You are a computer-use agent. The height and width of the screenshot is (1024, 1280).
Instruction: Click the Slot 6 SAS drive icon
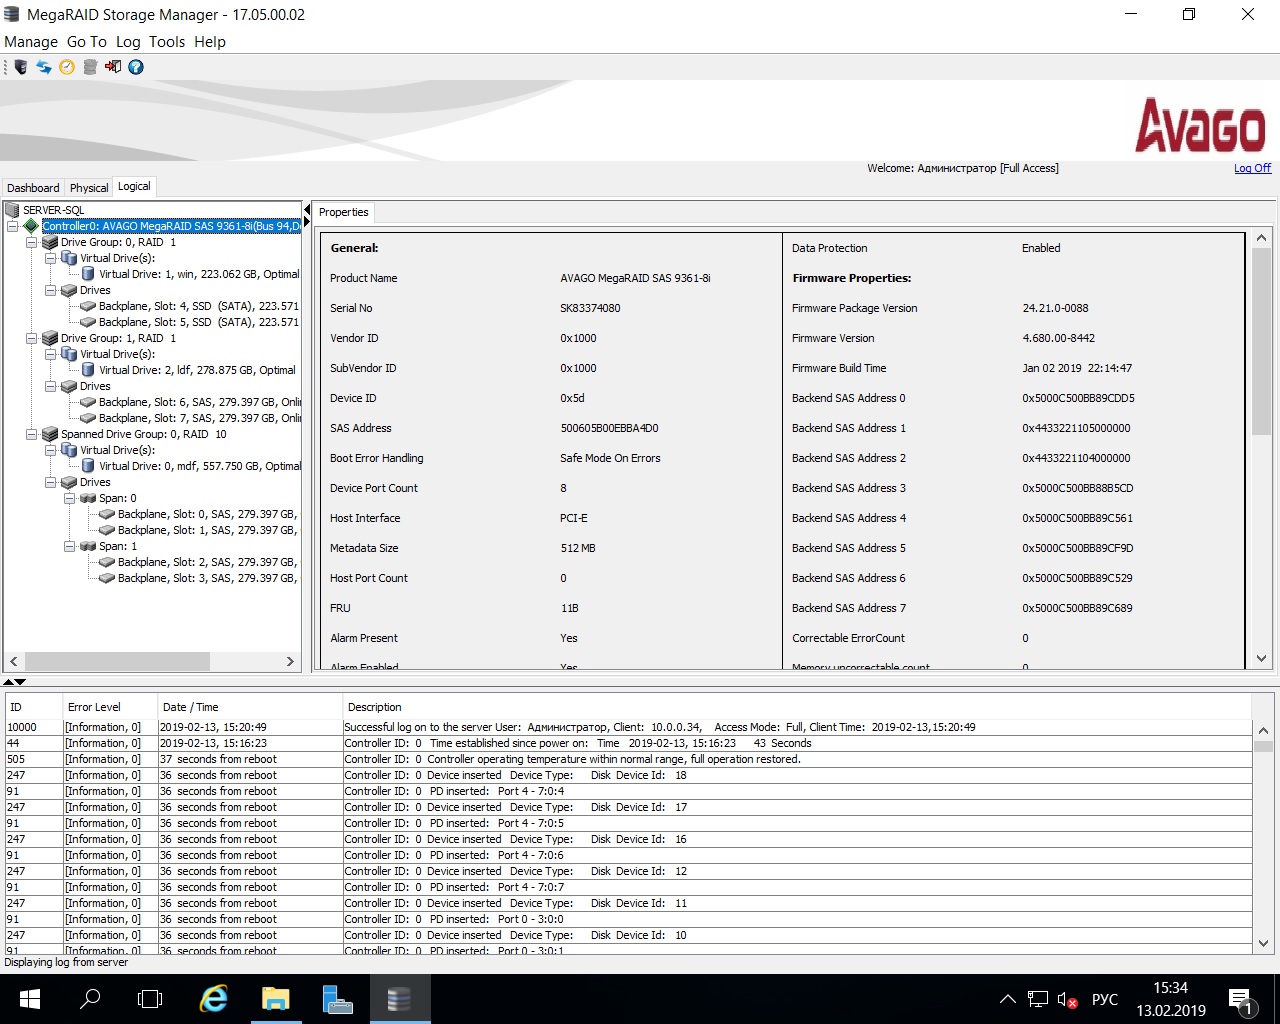point(88,402)
